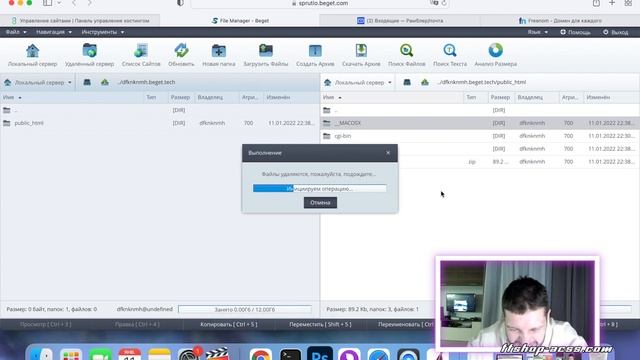Open the Локальный сервер toolbar icon
640x360 pixels.
click(x=32, y=55)
